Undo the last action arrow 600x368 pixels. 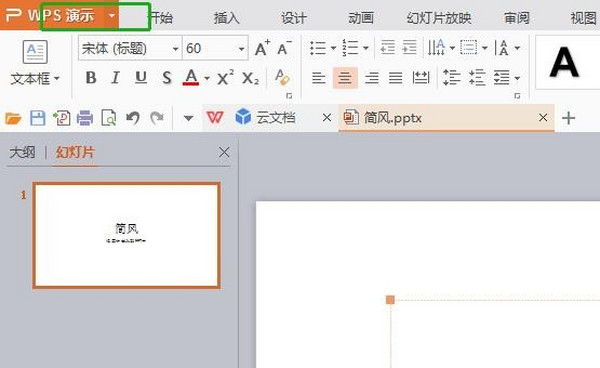coord(133,118)
